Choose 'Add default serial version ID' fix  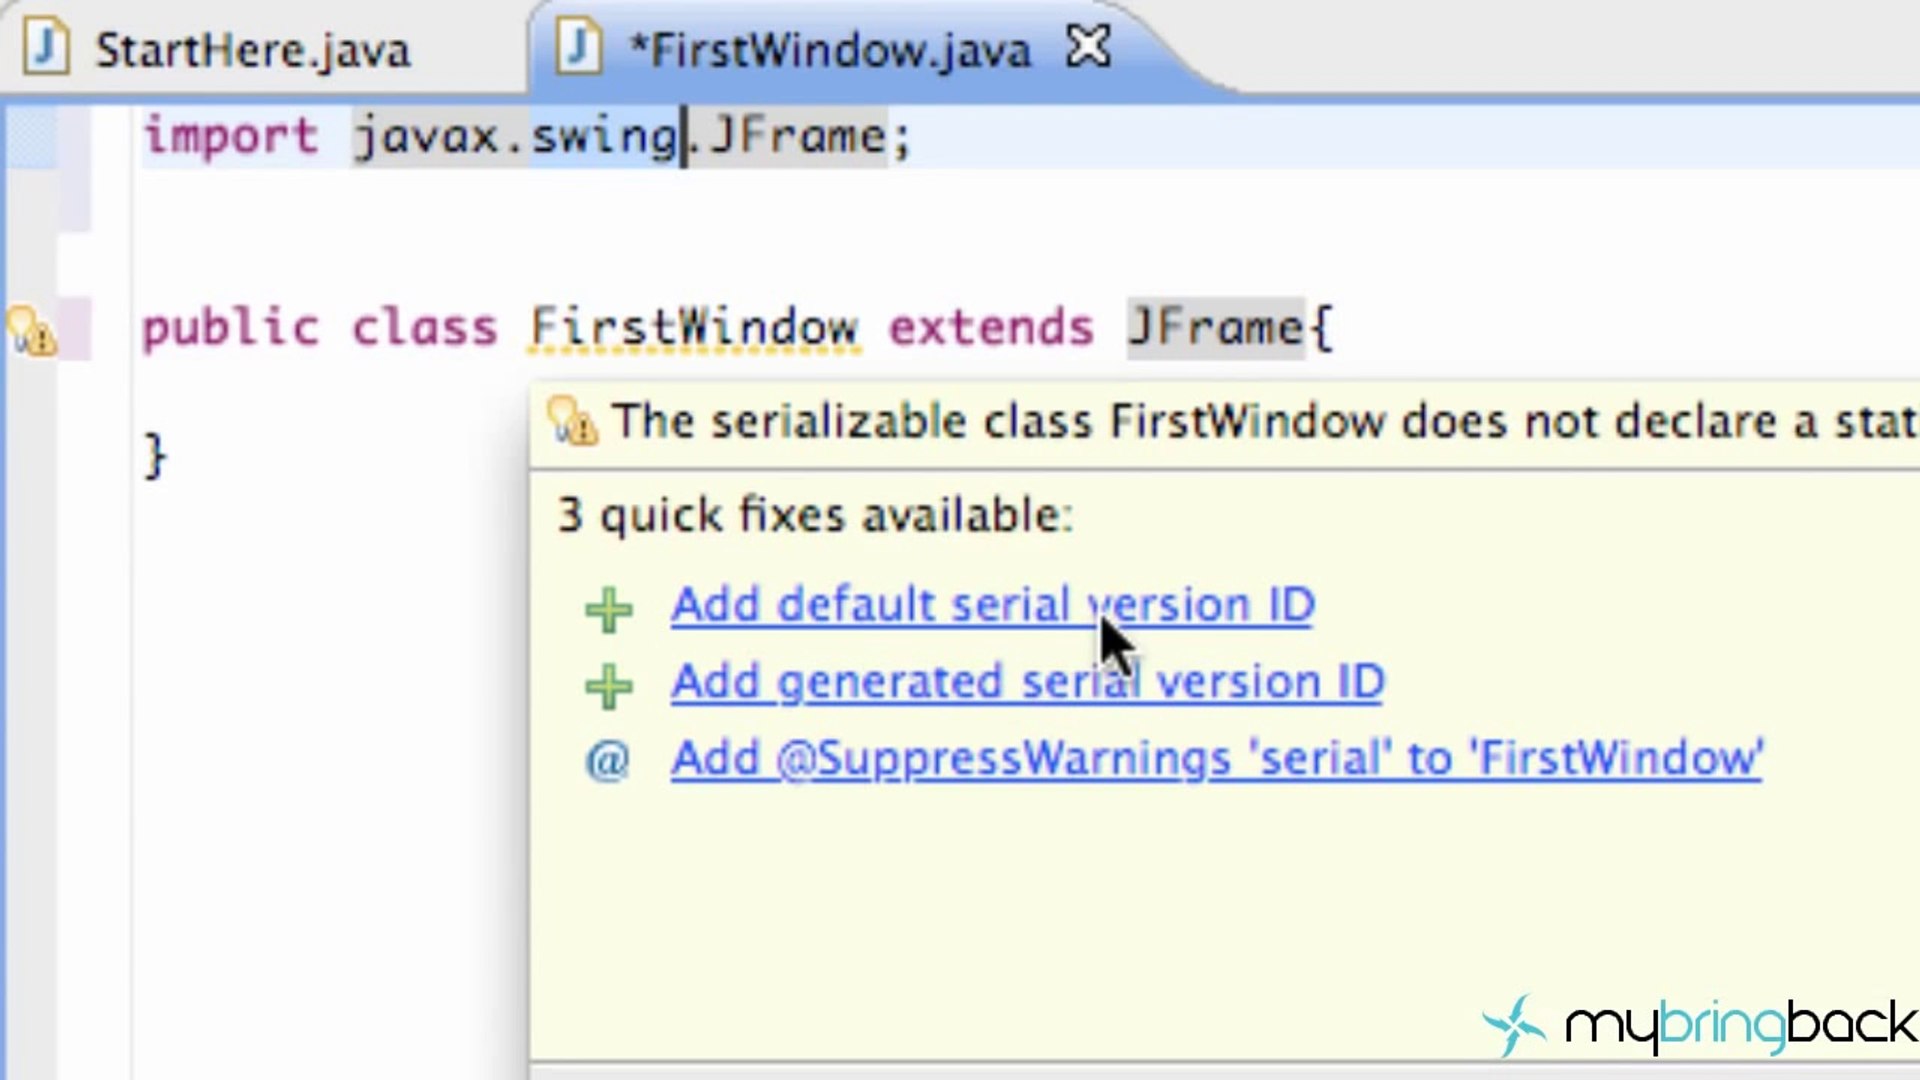(x=992, y=606)
